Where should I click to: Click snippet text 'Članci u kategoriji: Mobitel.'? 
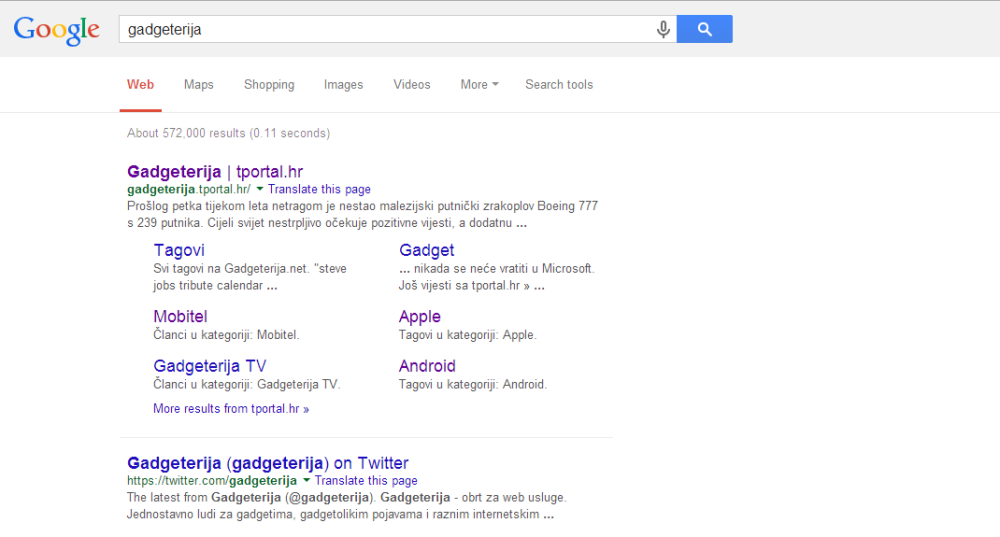point(226,335)
